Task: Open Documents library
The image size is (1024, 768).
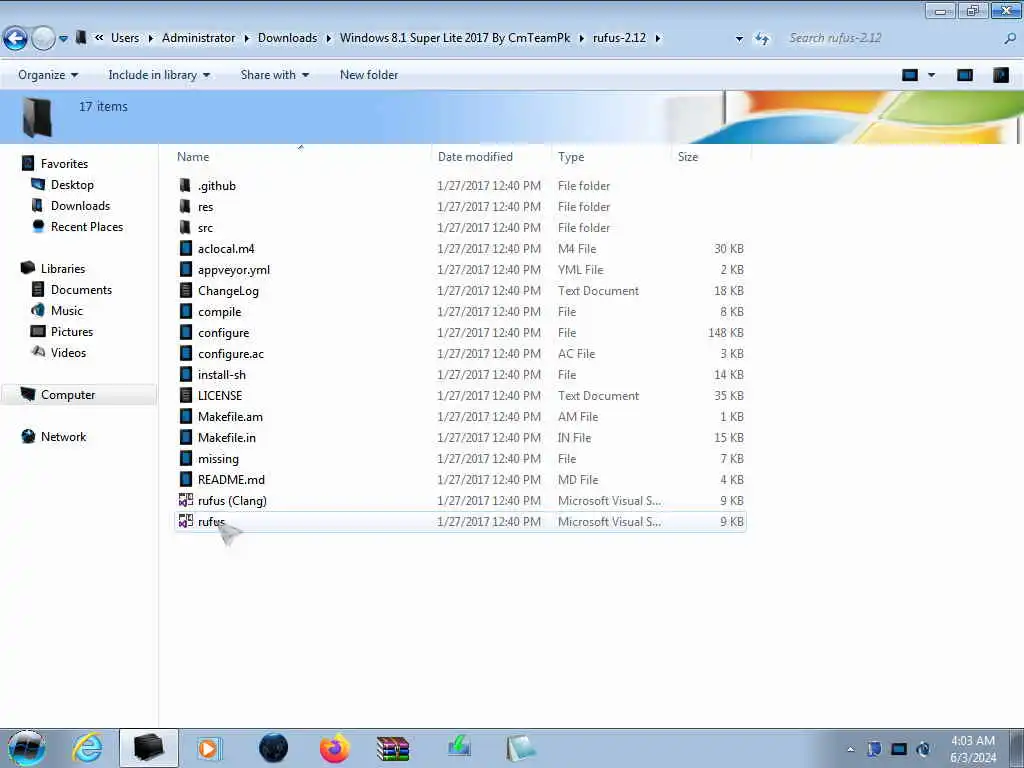Action: click(81, 289)
